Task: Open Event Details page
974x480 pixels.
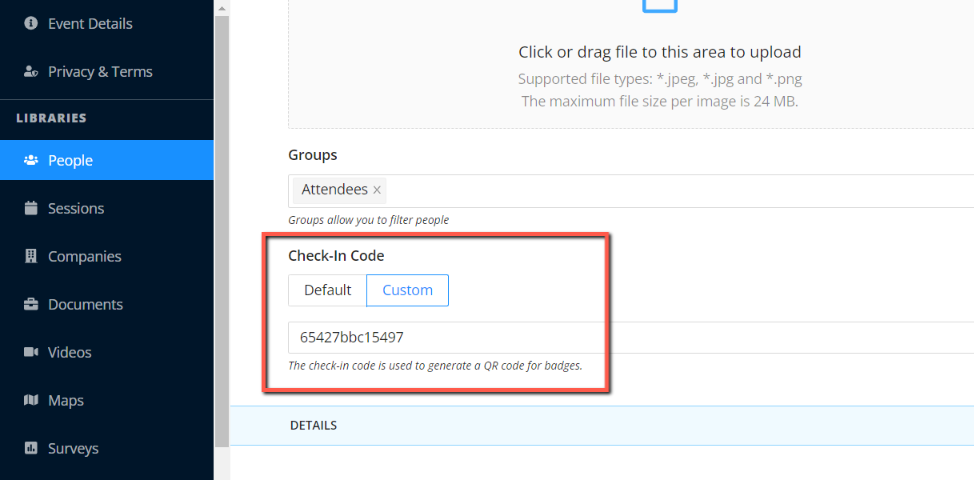Action: click(x=90, y=24)
